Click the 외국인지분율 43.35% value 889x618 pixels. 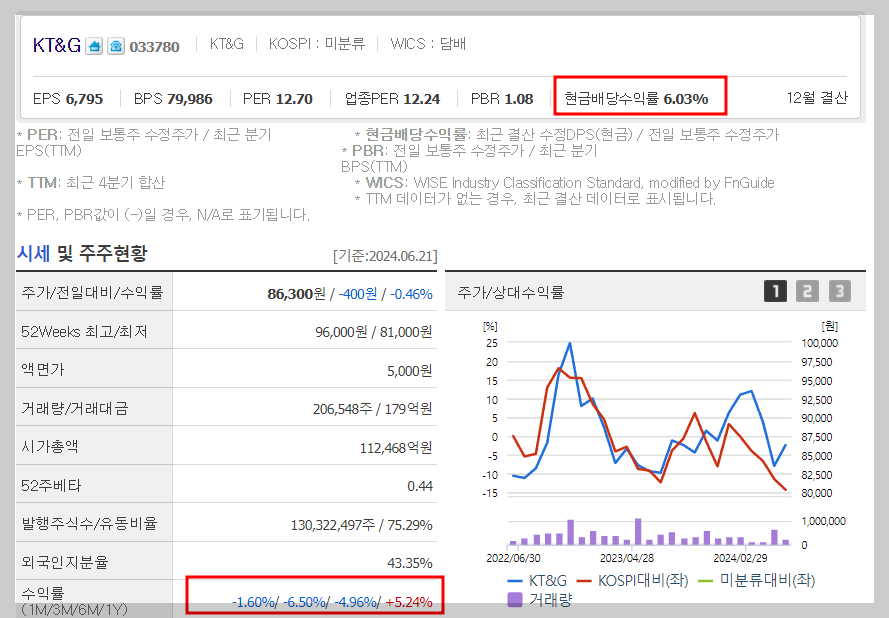click(410, 563)
